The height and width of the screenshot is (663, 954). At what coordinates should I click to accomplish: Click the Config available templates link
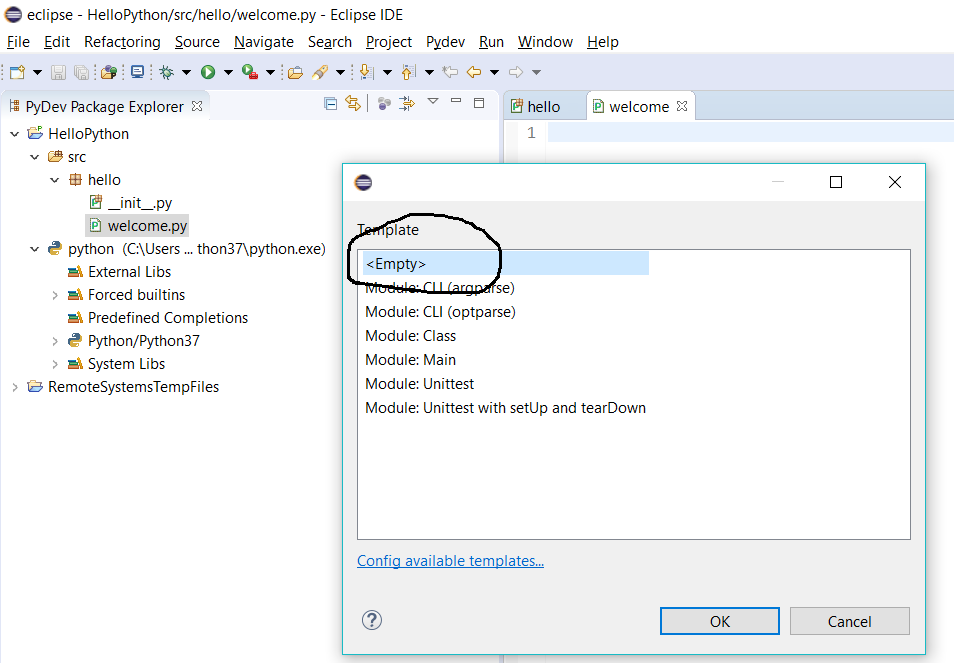(x=450, y=561)
